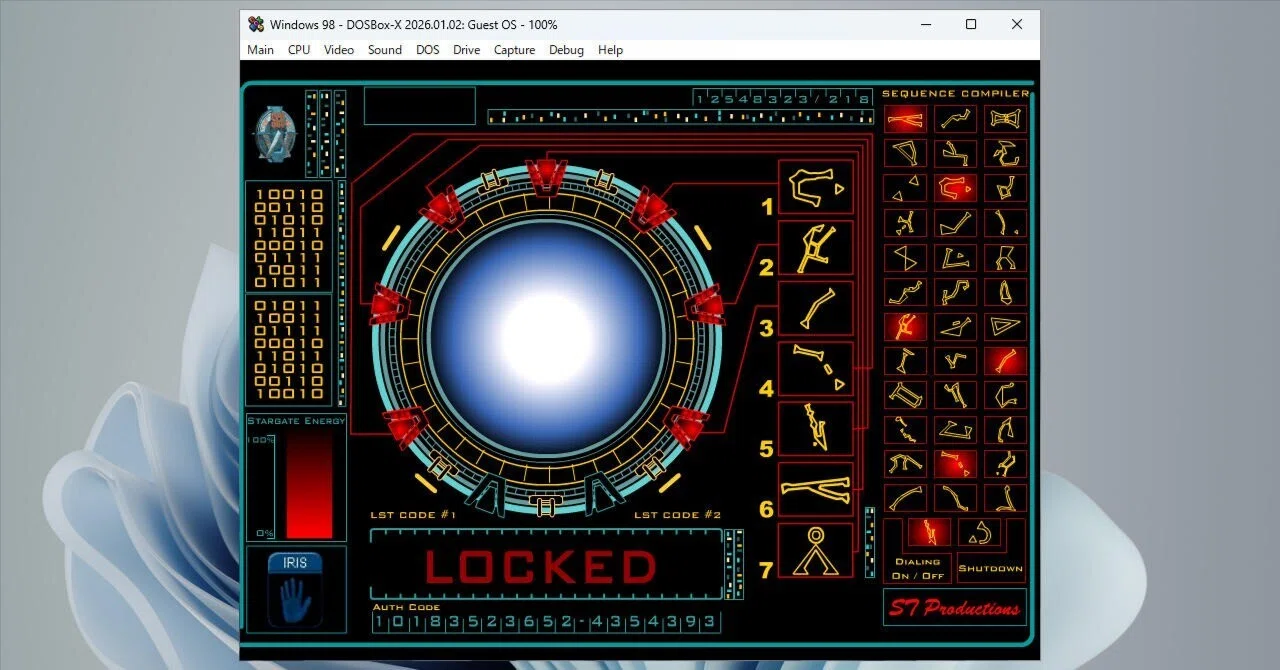Viewport: 1280px width, 670px height.
Task: Click the Stargate Energy level bar
Action: pos(309,485)
